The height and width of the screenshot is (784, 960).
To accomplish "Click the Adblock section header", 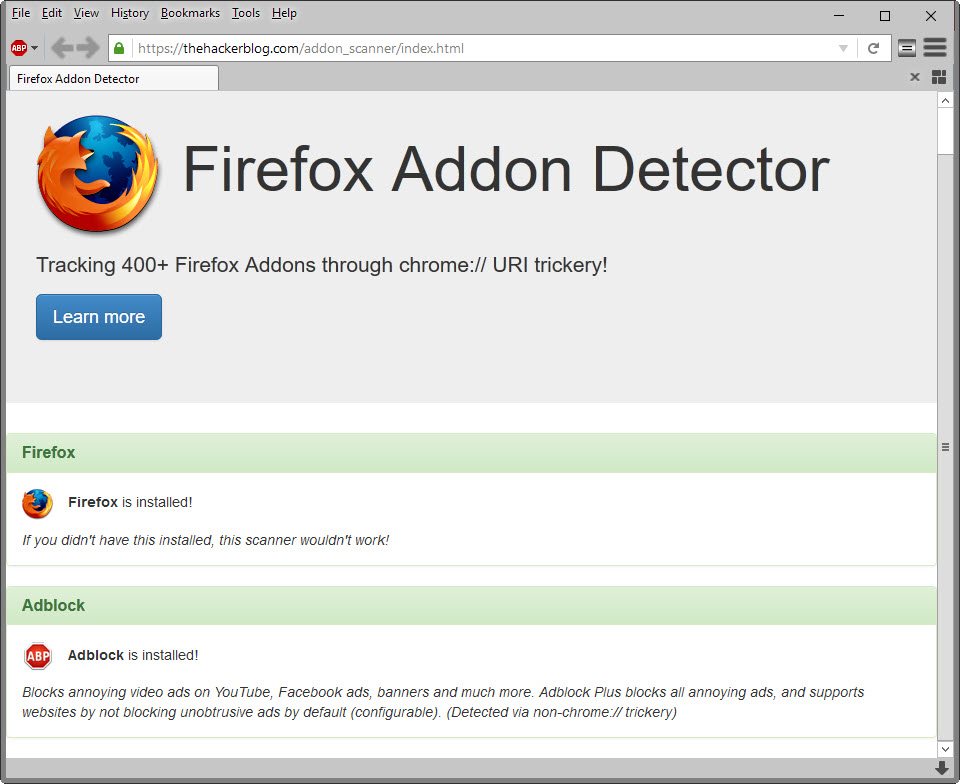I will tap(471, 606).
